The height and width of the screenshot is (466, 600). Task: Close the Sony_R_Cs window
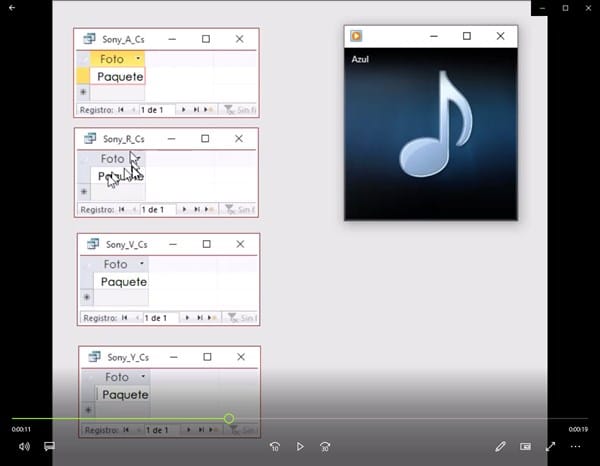coord(239,138)
